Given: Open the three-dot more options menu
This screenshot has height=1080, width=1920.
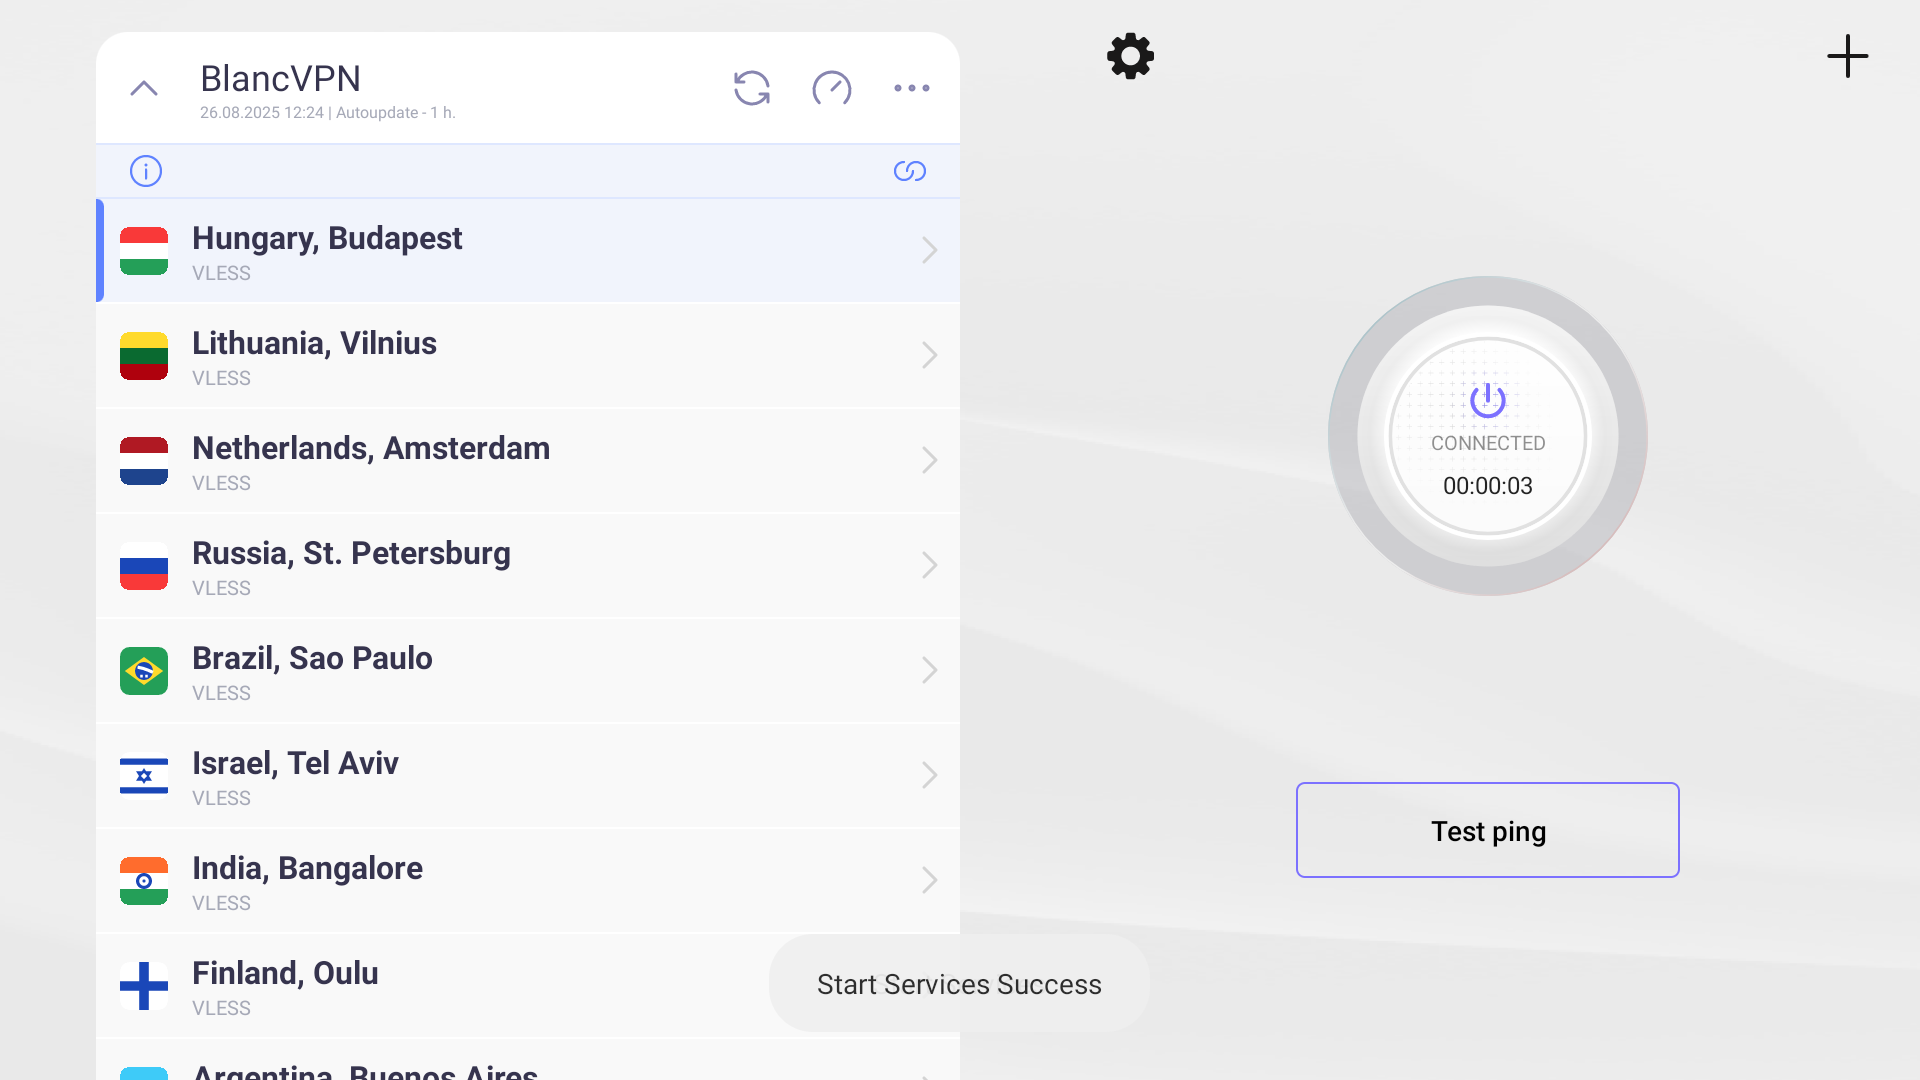Looking at the screenshot, I should (x=911, y=88).
